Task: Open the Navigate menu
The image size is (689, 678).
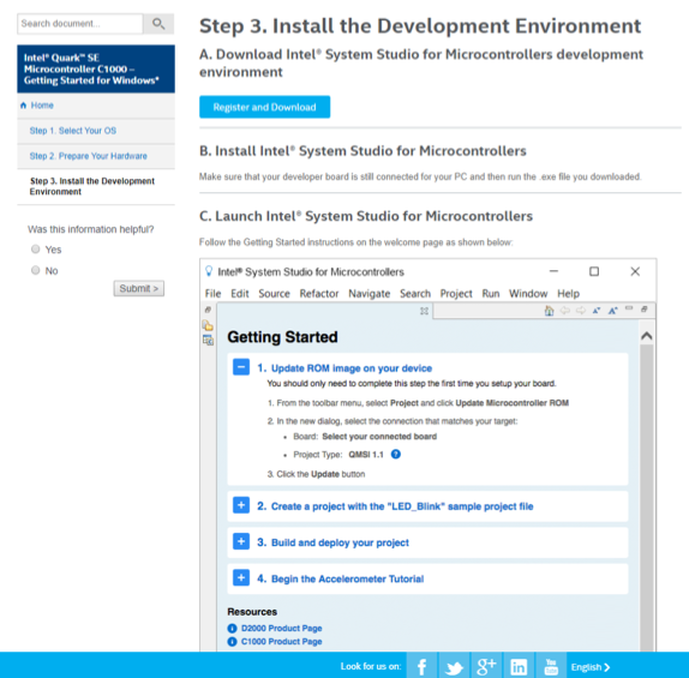Action: click(369, 294)
